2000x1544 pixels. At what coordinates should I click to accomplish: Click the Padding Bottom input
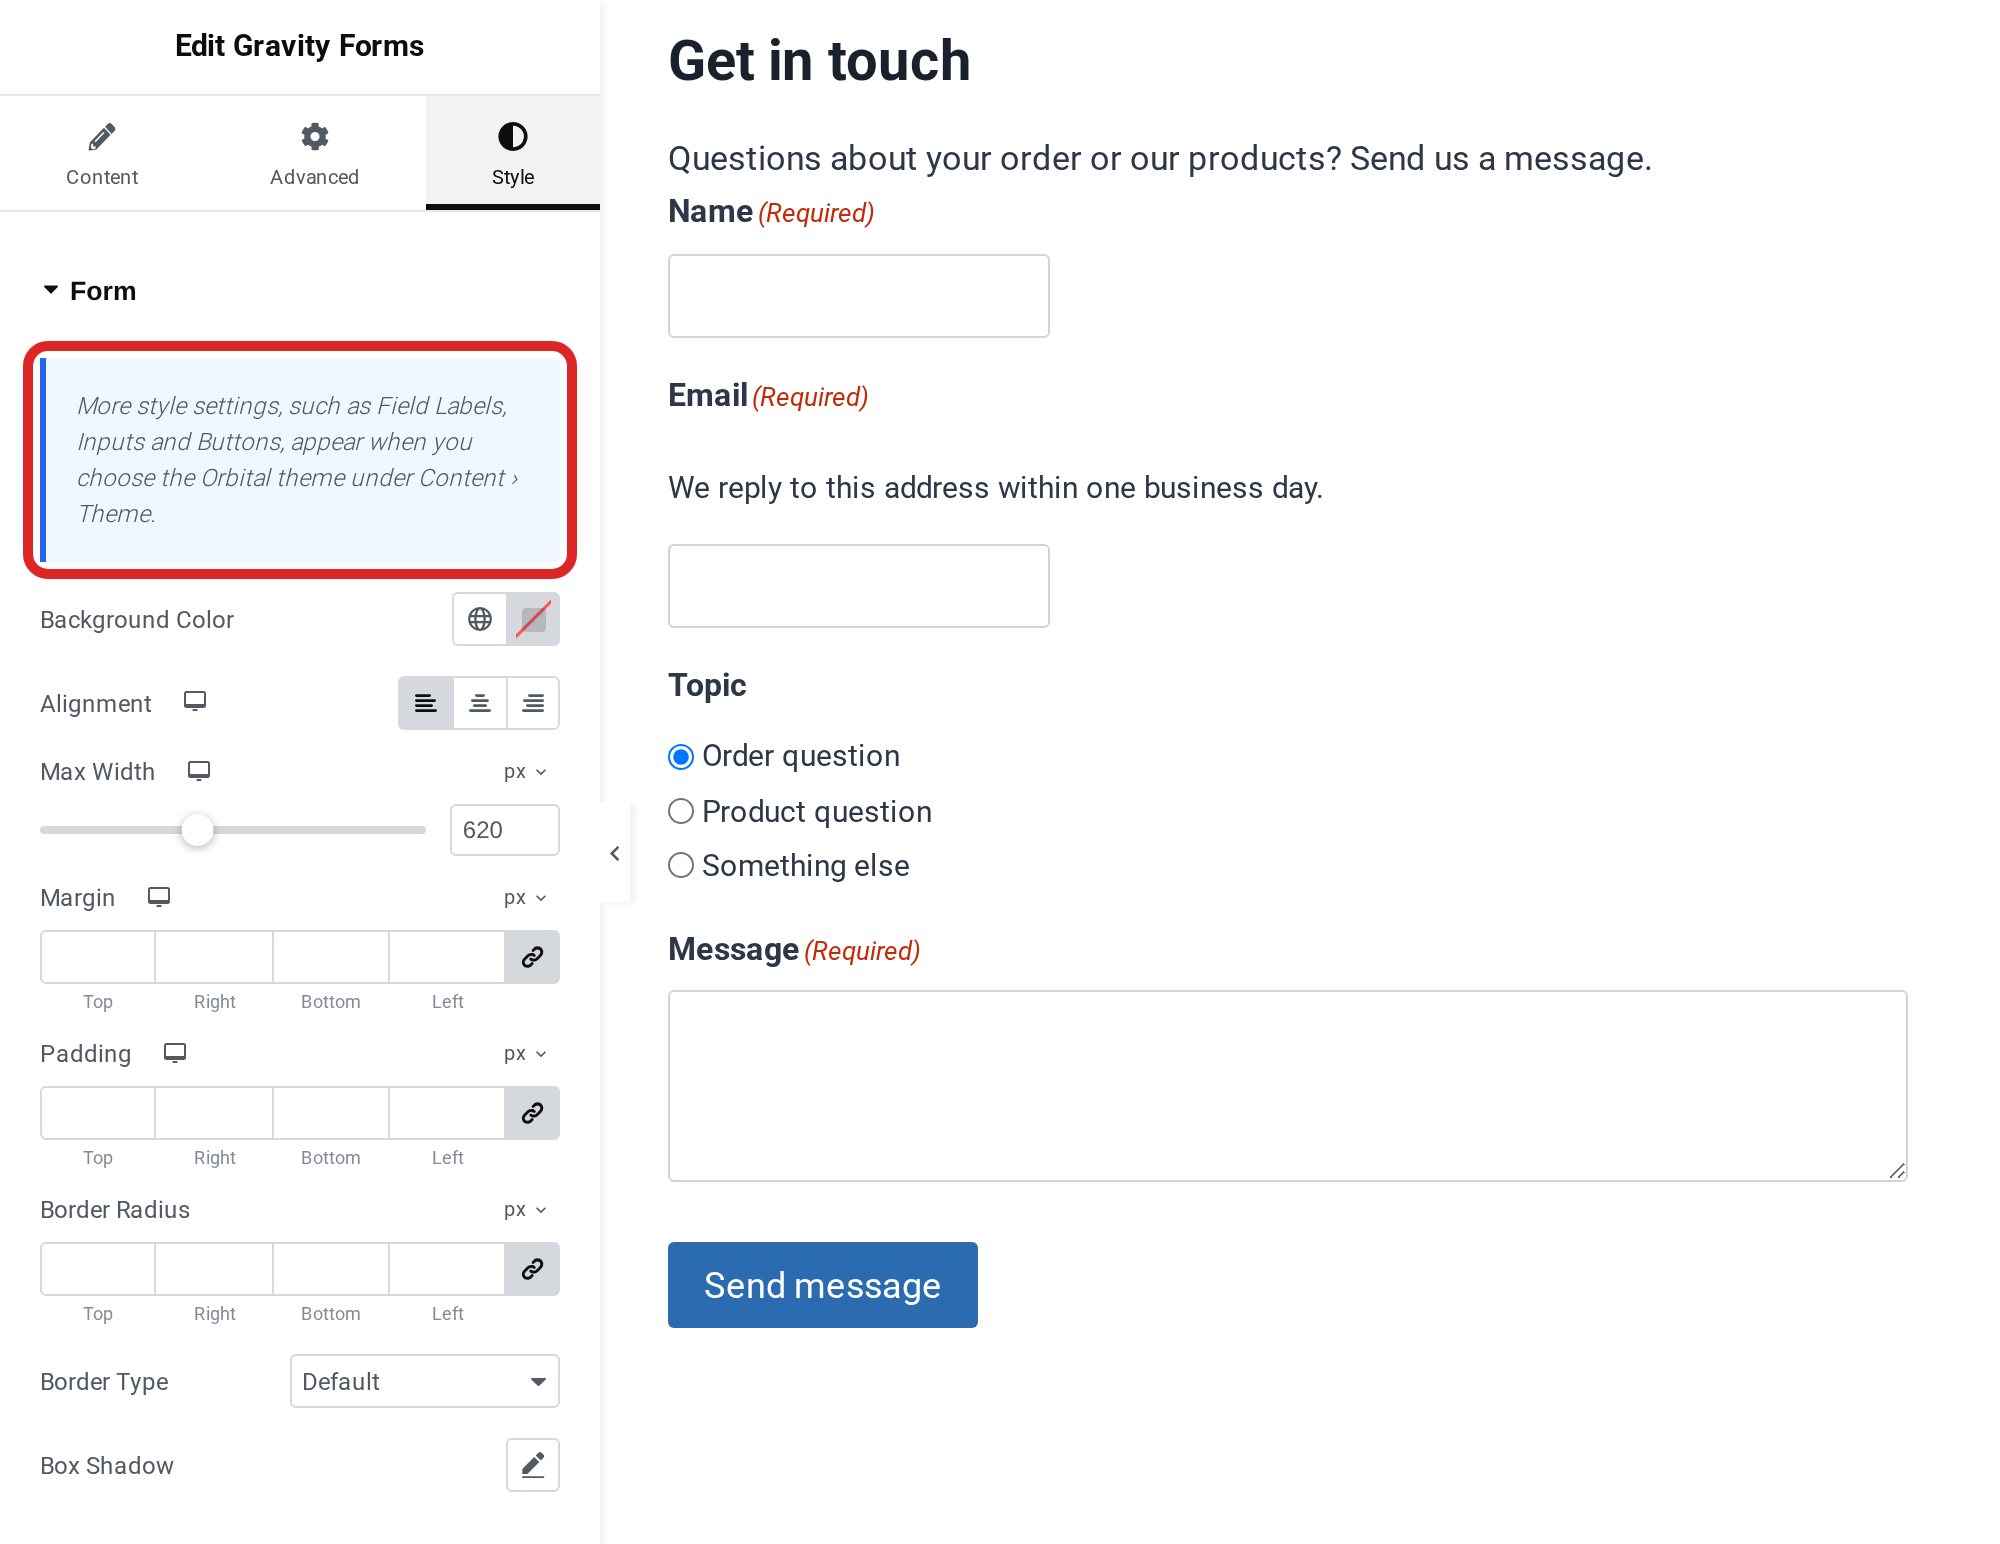click(x=331, y=1113)
